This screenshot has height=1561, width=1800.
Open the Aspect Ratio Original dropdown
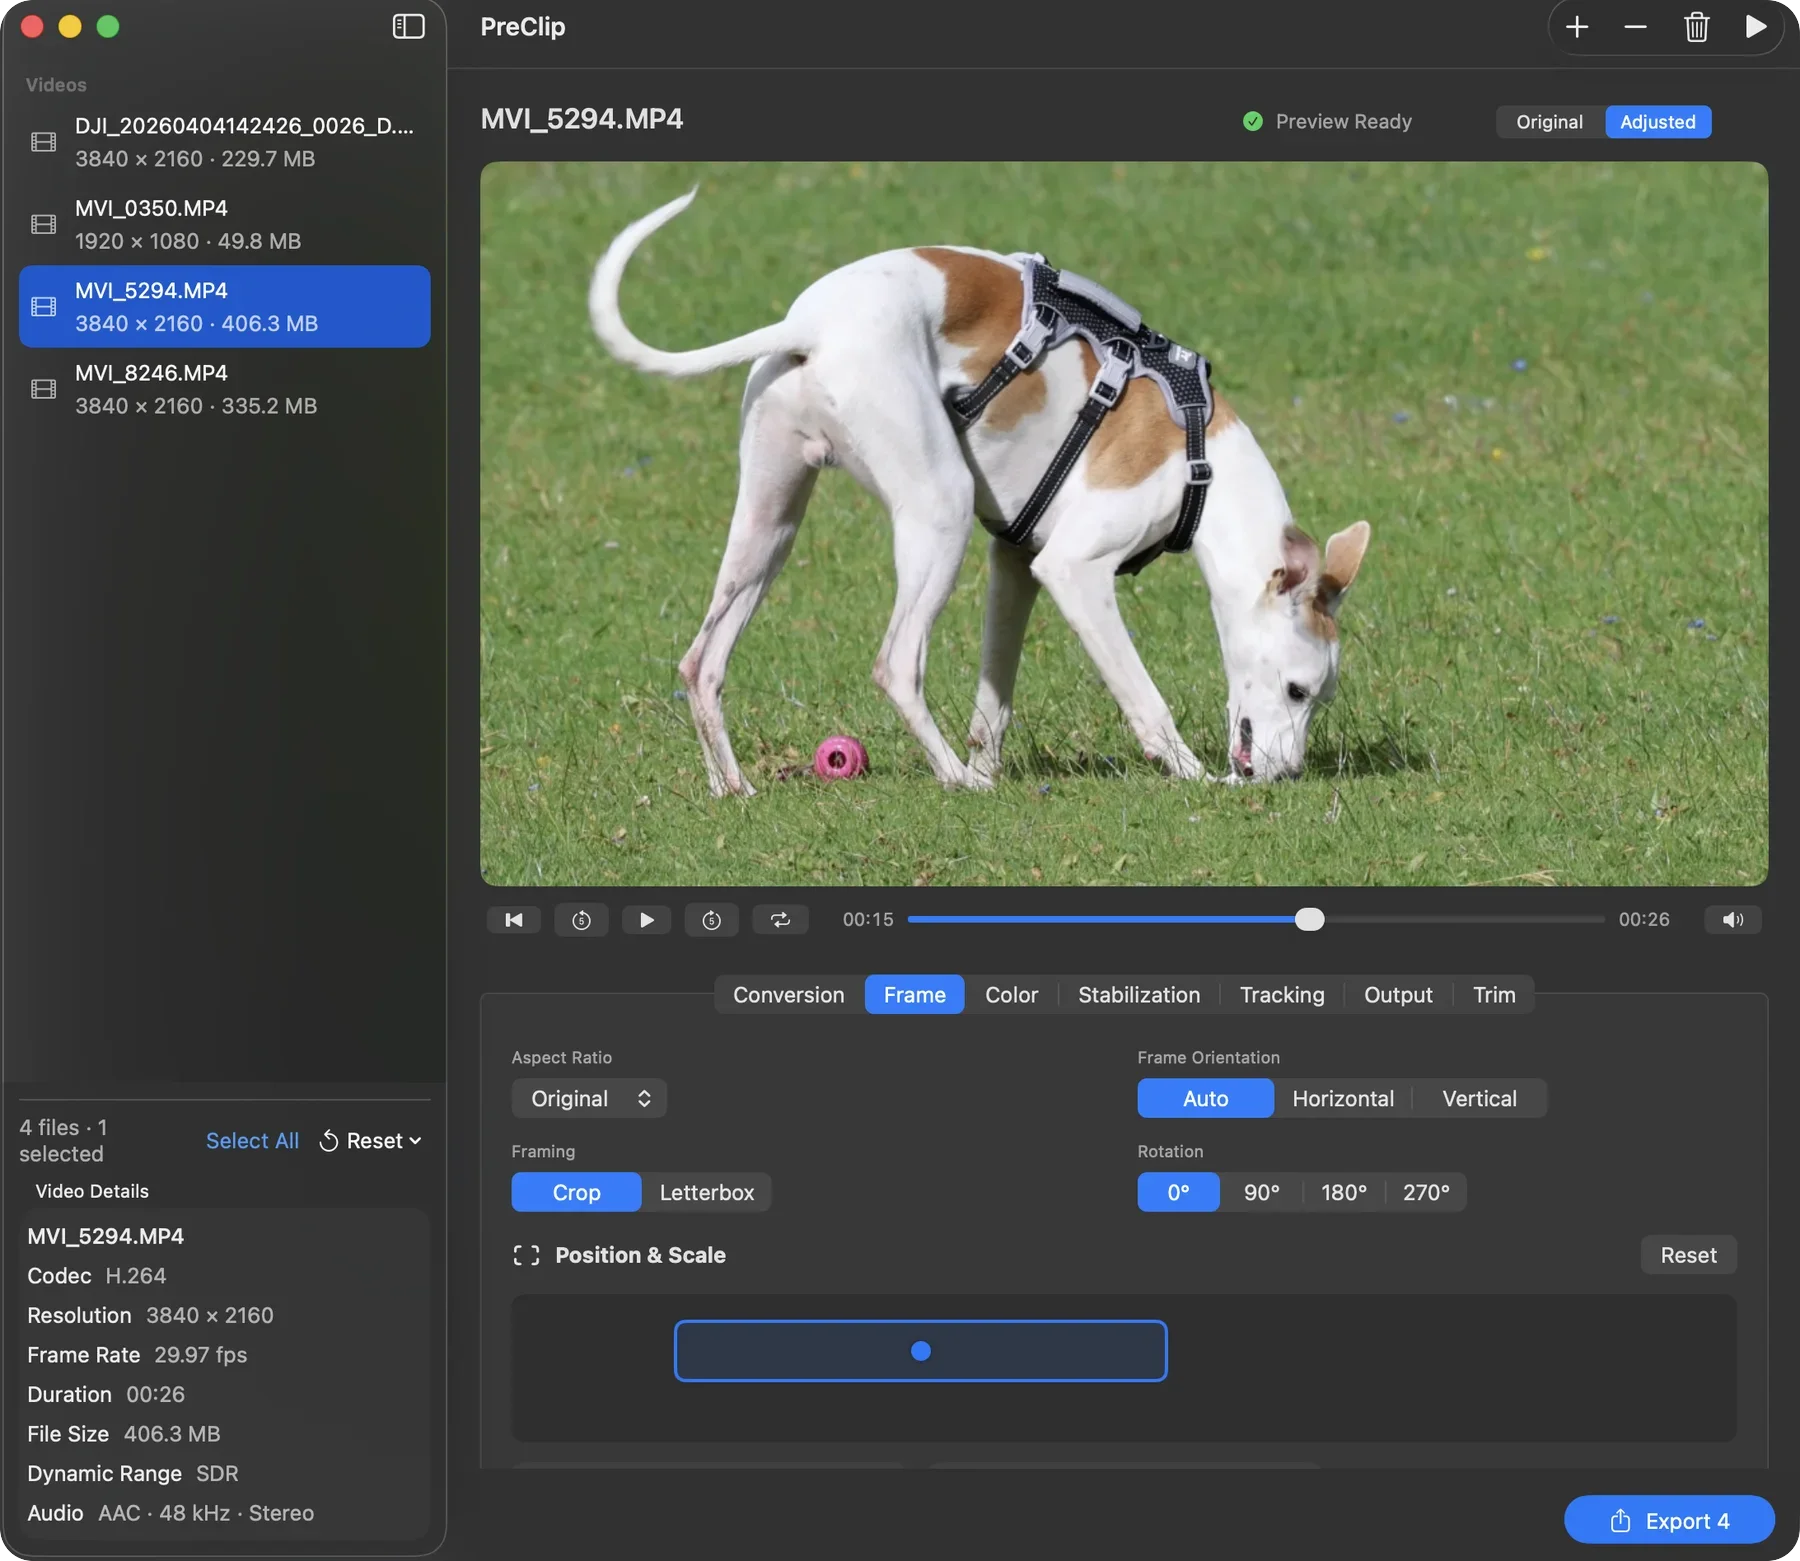(x=589, y=1098)
